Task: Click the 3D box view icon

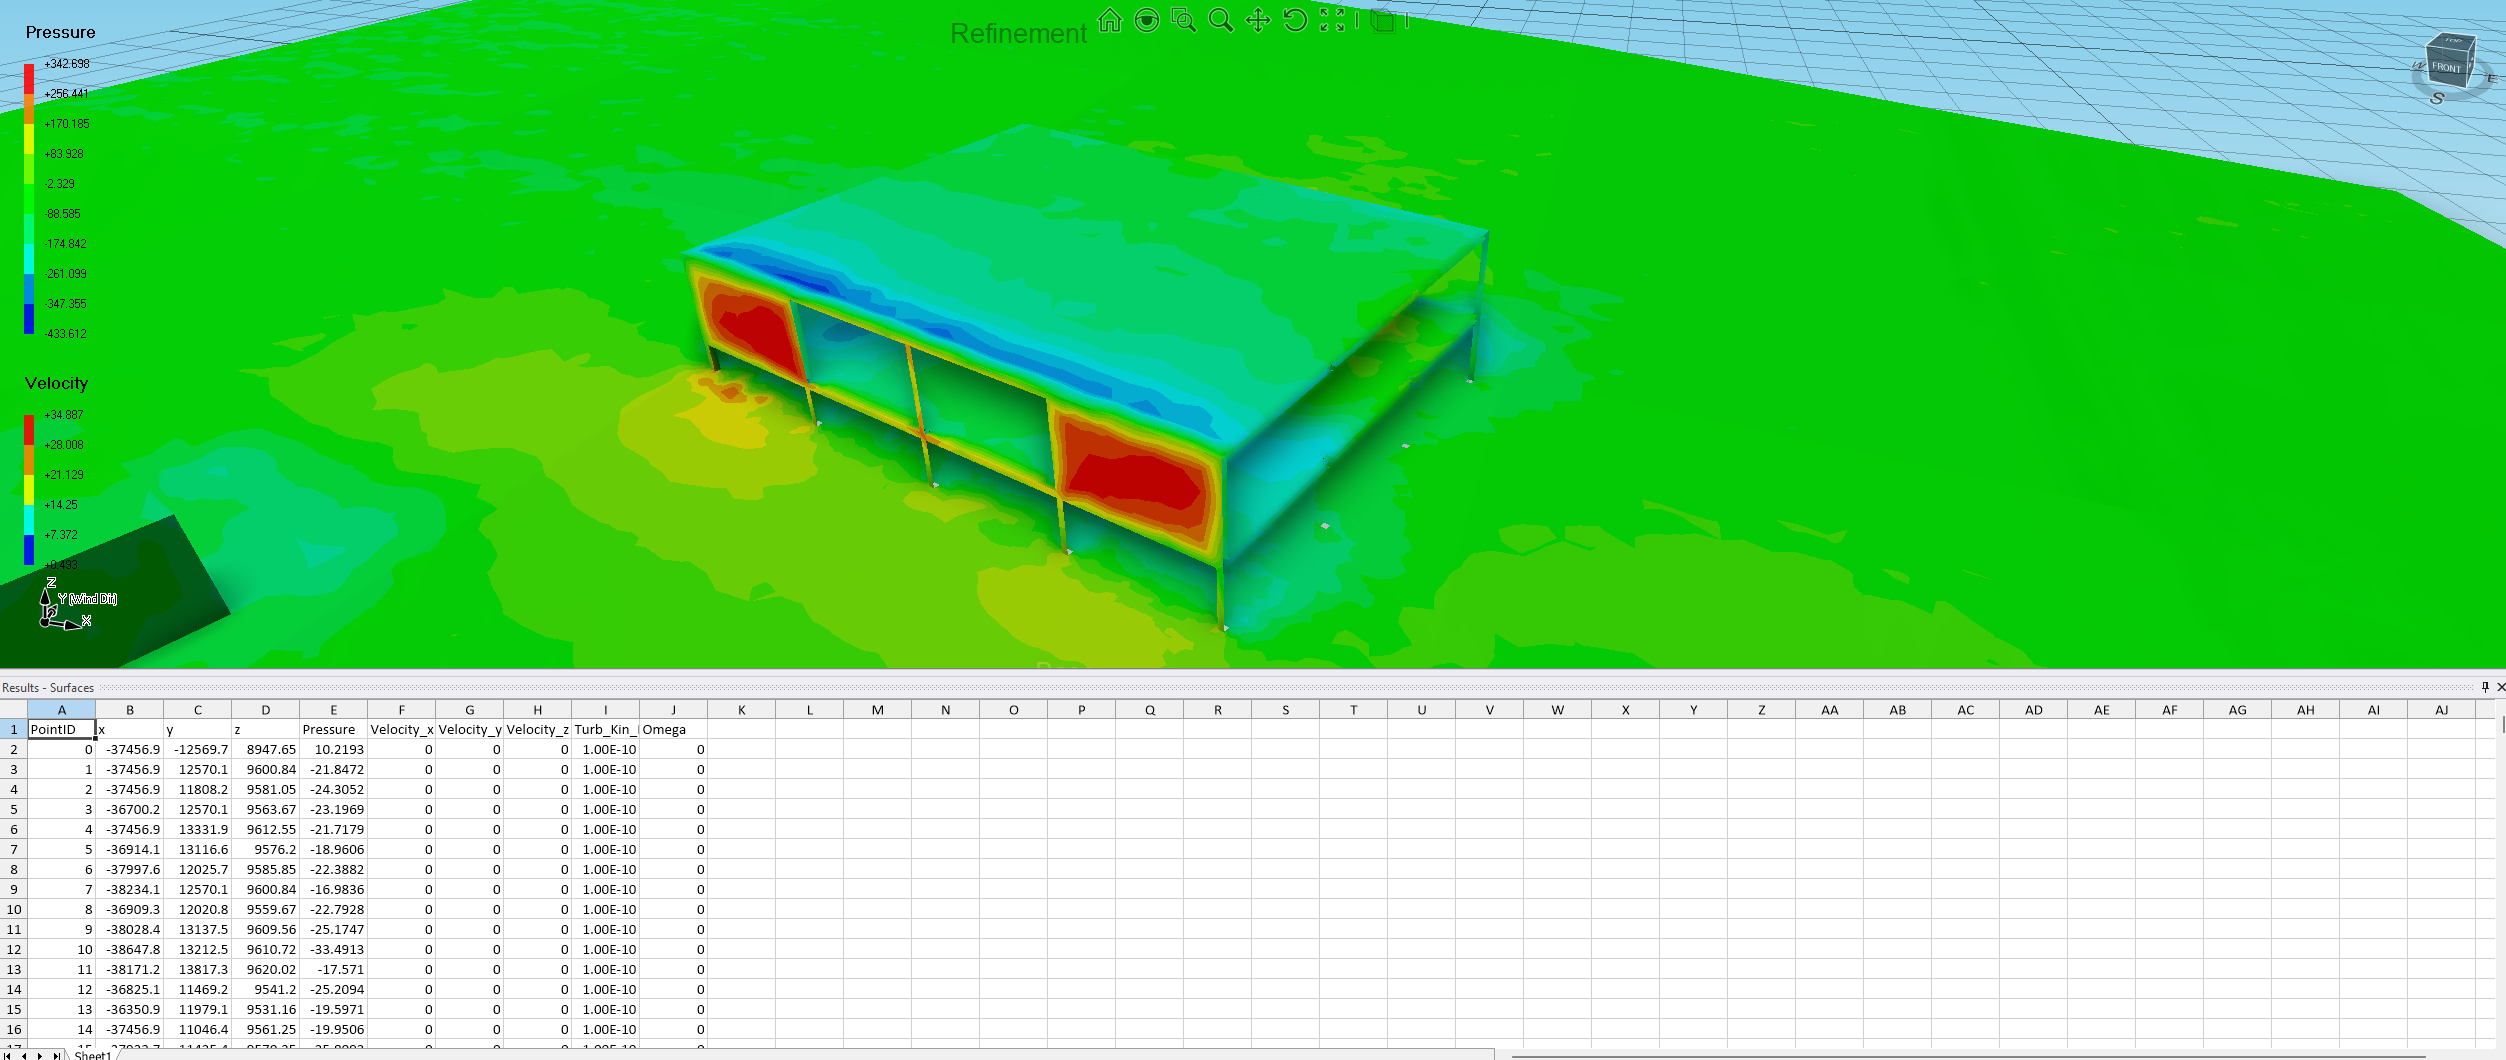Action: (x=1382, y=21)
